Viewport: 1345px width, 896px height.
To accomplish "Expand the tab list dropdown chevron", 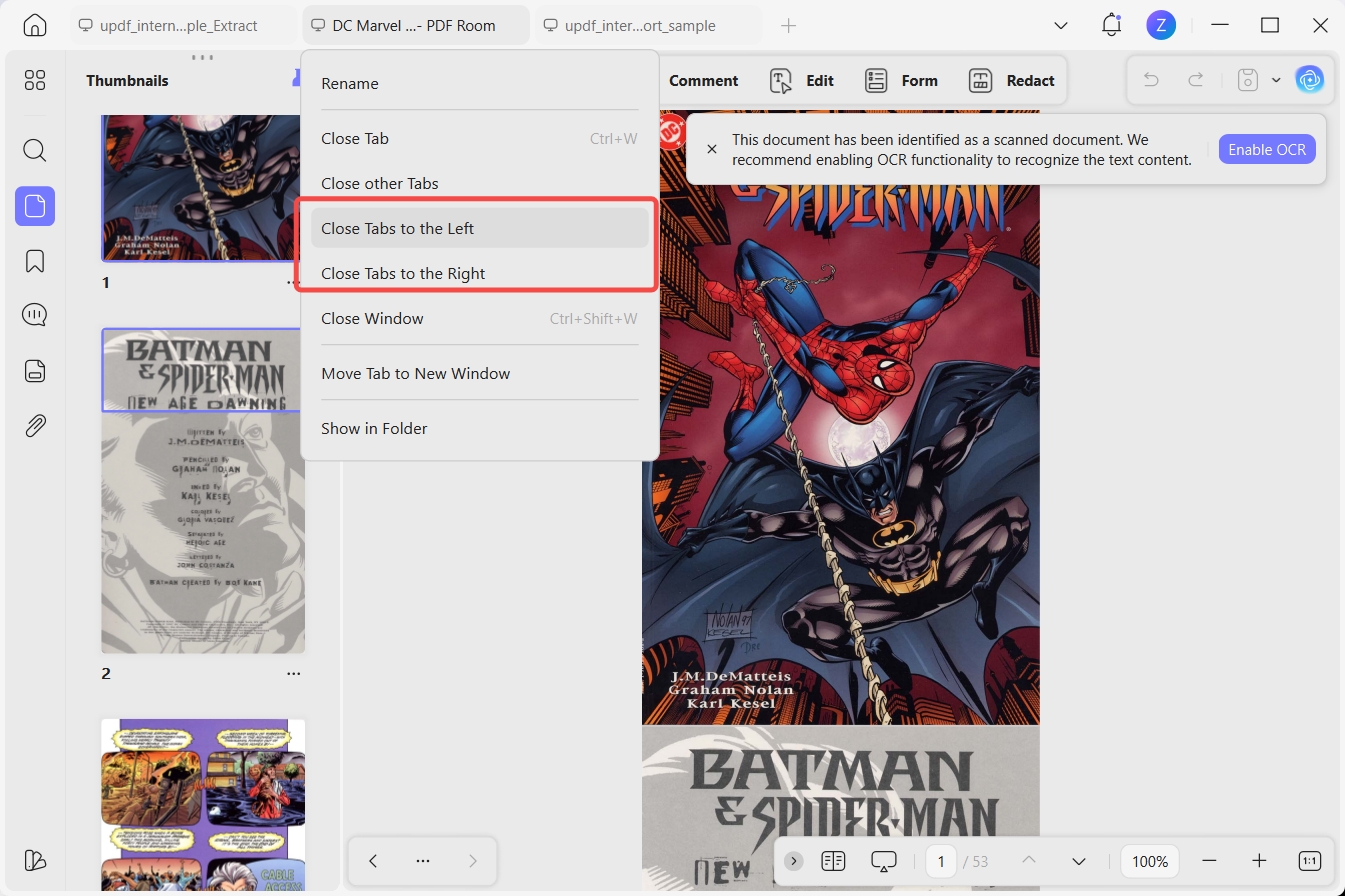I will tap(1061, 25).
